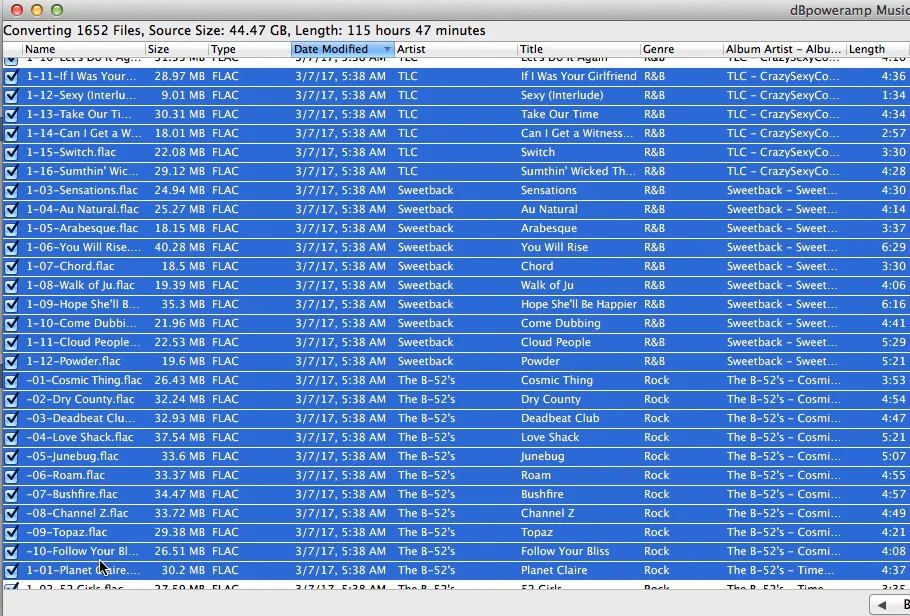Select 1-04-Au Natural.flac file name
910x616 pixels.
click(x=82, y=210)
